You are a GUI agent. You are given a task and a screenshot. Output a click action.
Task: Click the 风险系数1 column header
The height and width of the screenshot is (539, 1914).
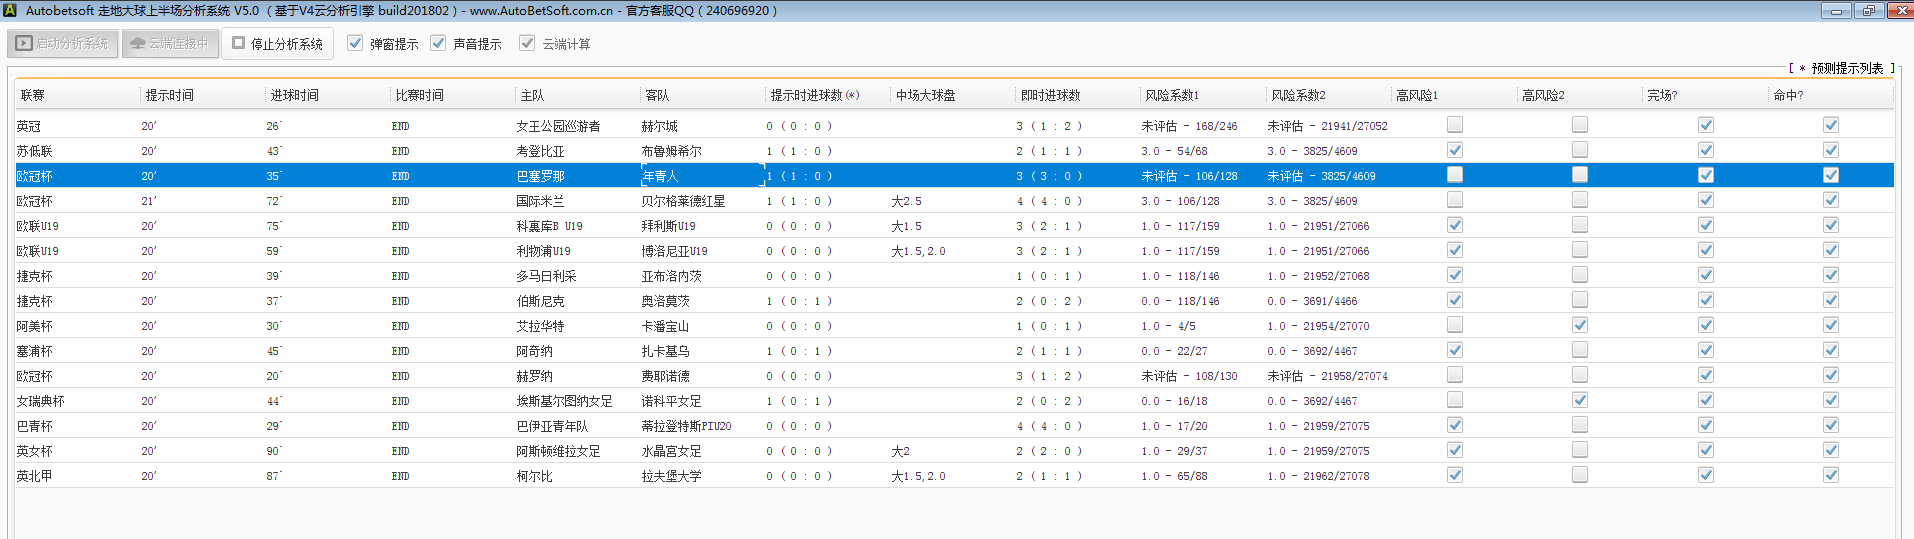(1172, 95)
